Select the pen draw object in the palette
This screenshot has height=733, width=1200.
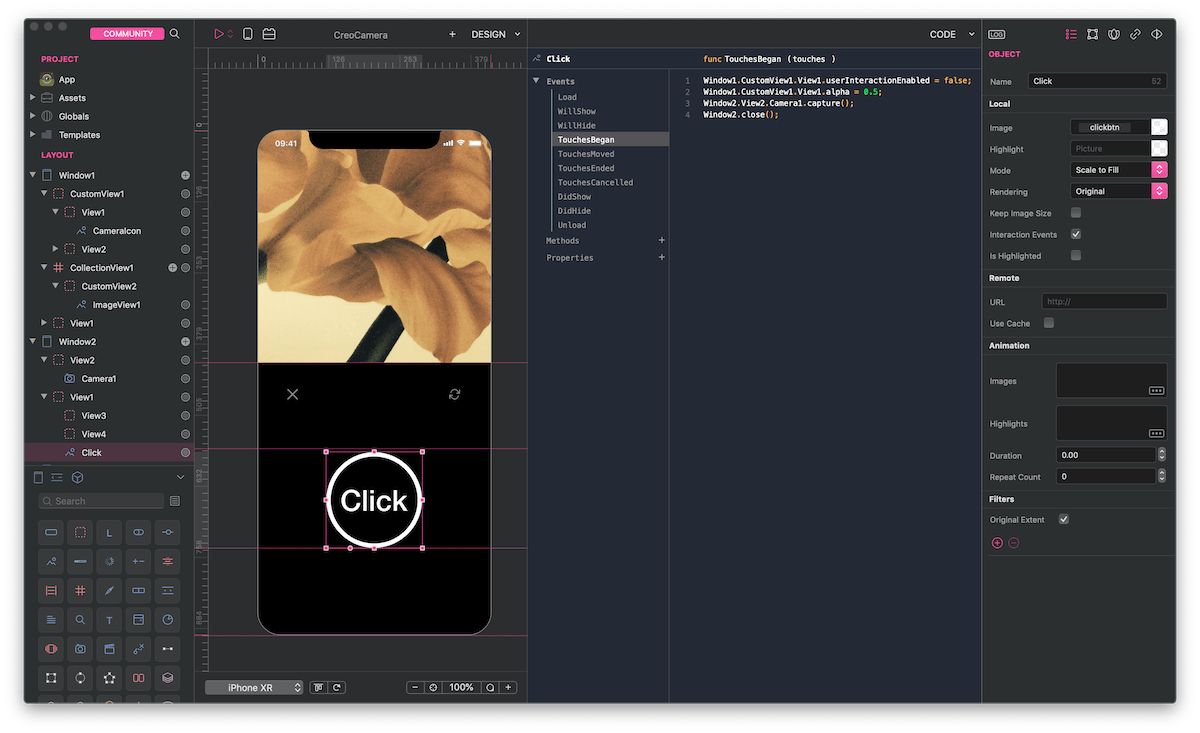(109, 590)
